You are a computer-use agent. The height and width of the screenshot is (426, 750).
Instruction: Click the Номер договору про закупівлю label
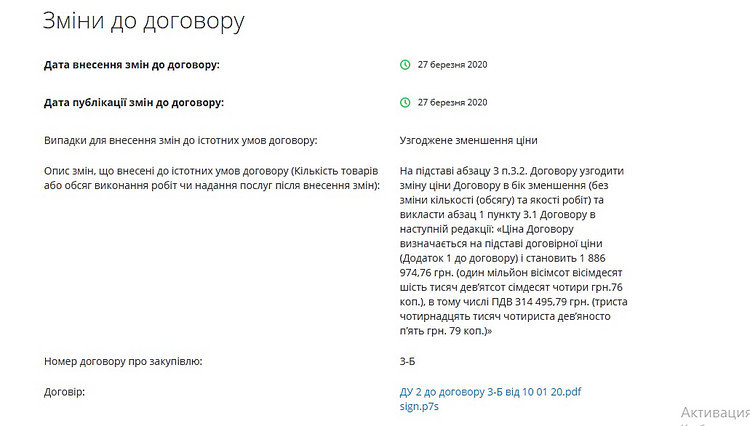(x=123, y=361)
